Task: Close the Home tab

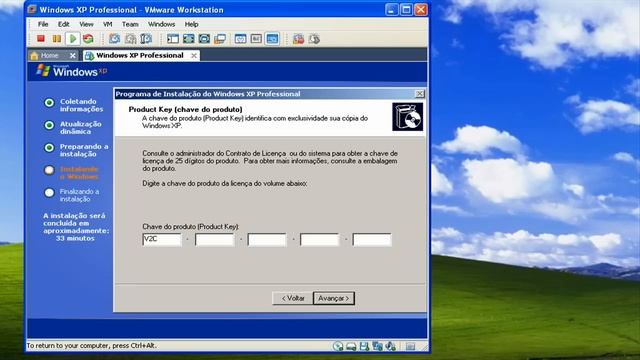Action: 73,56
